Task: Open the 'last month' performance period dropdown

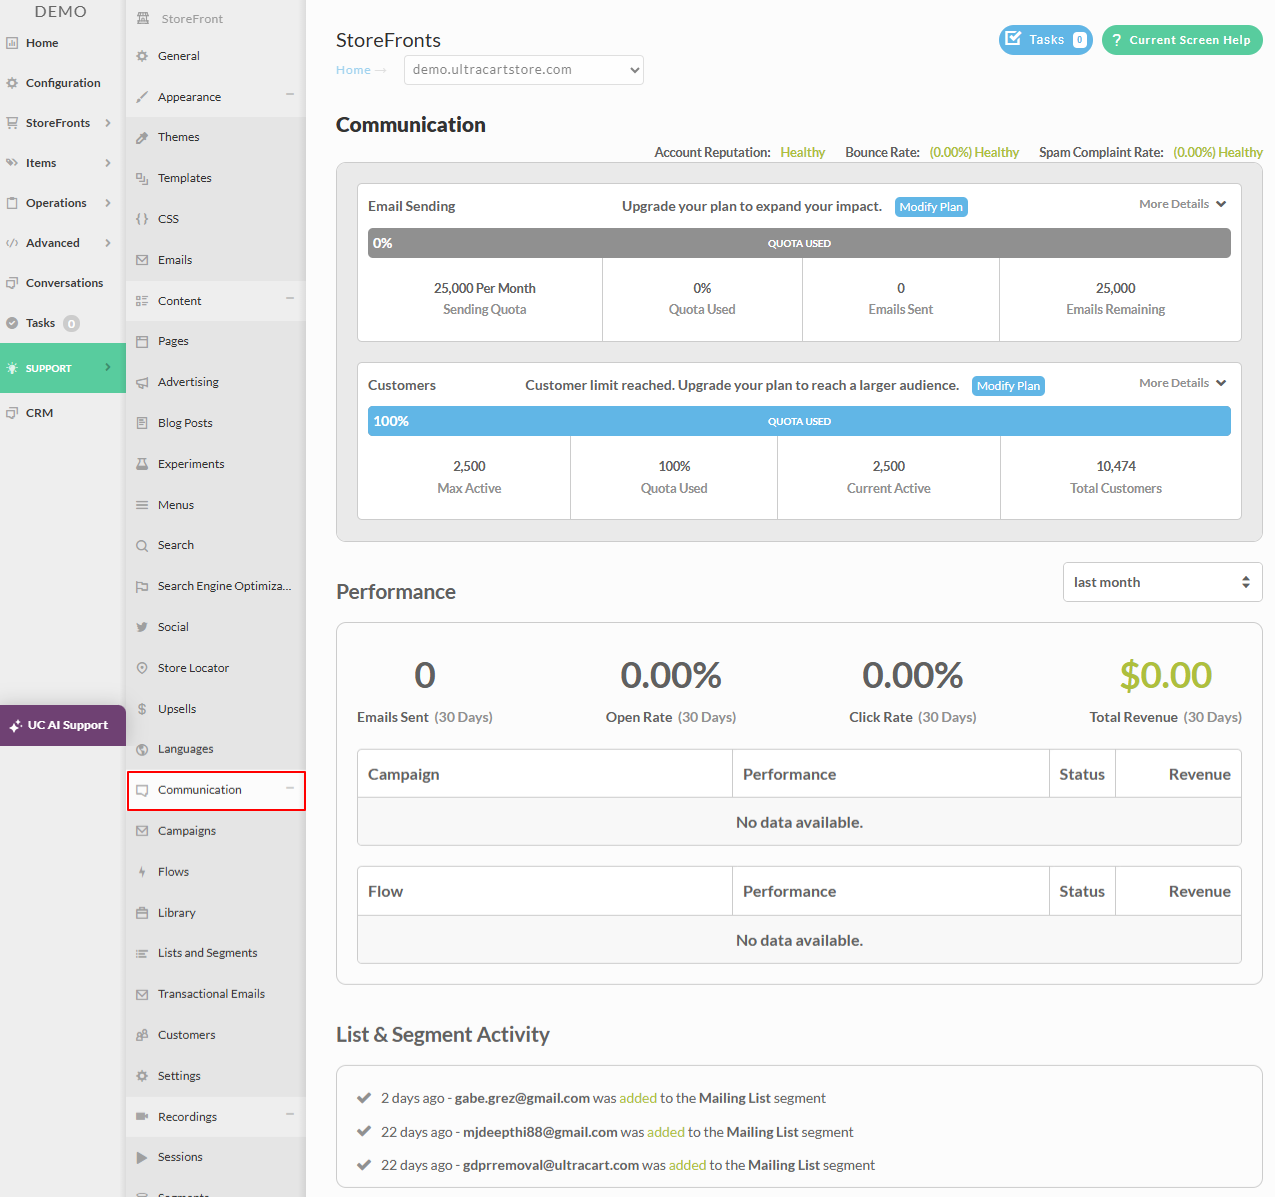Action: [1162, 582]
